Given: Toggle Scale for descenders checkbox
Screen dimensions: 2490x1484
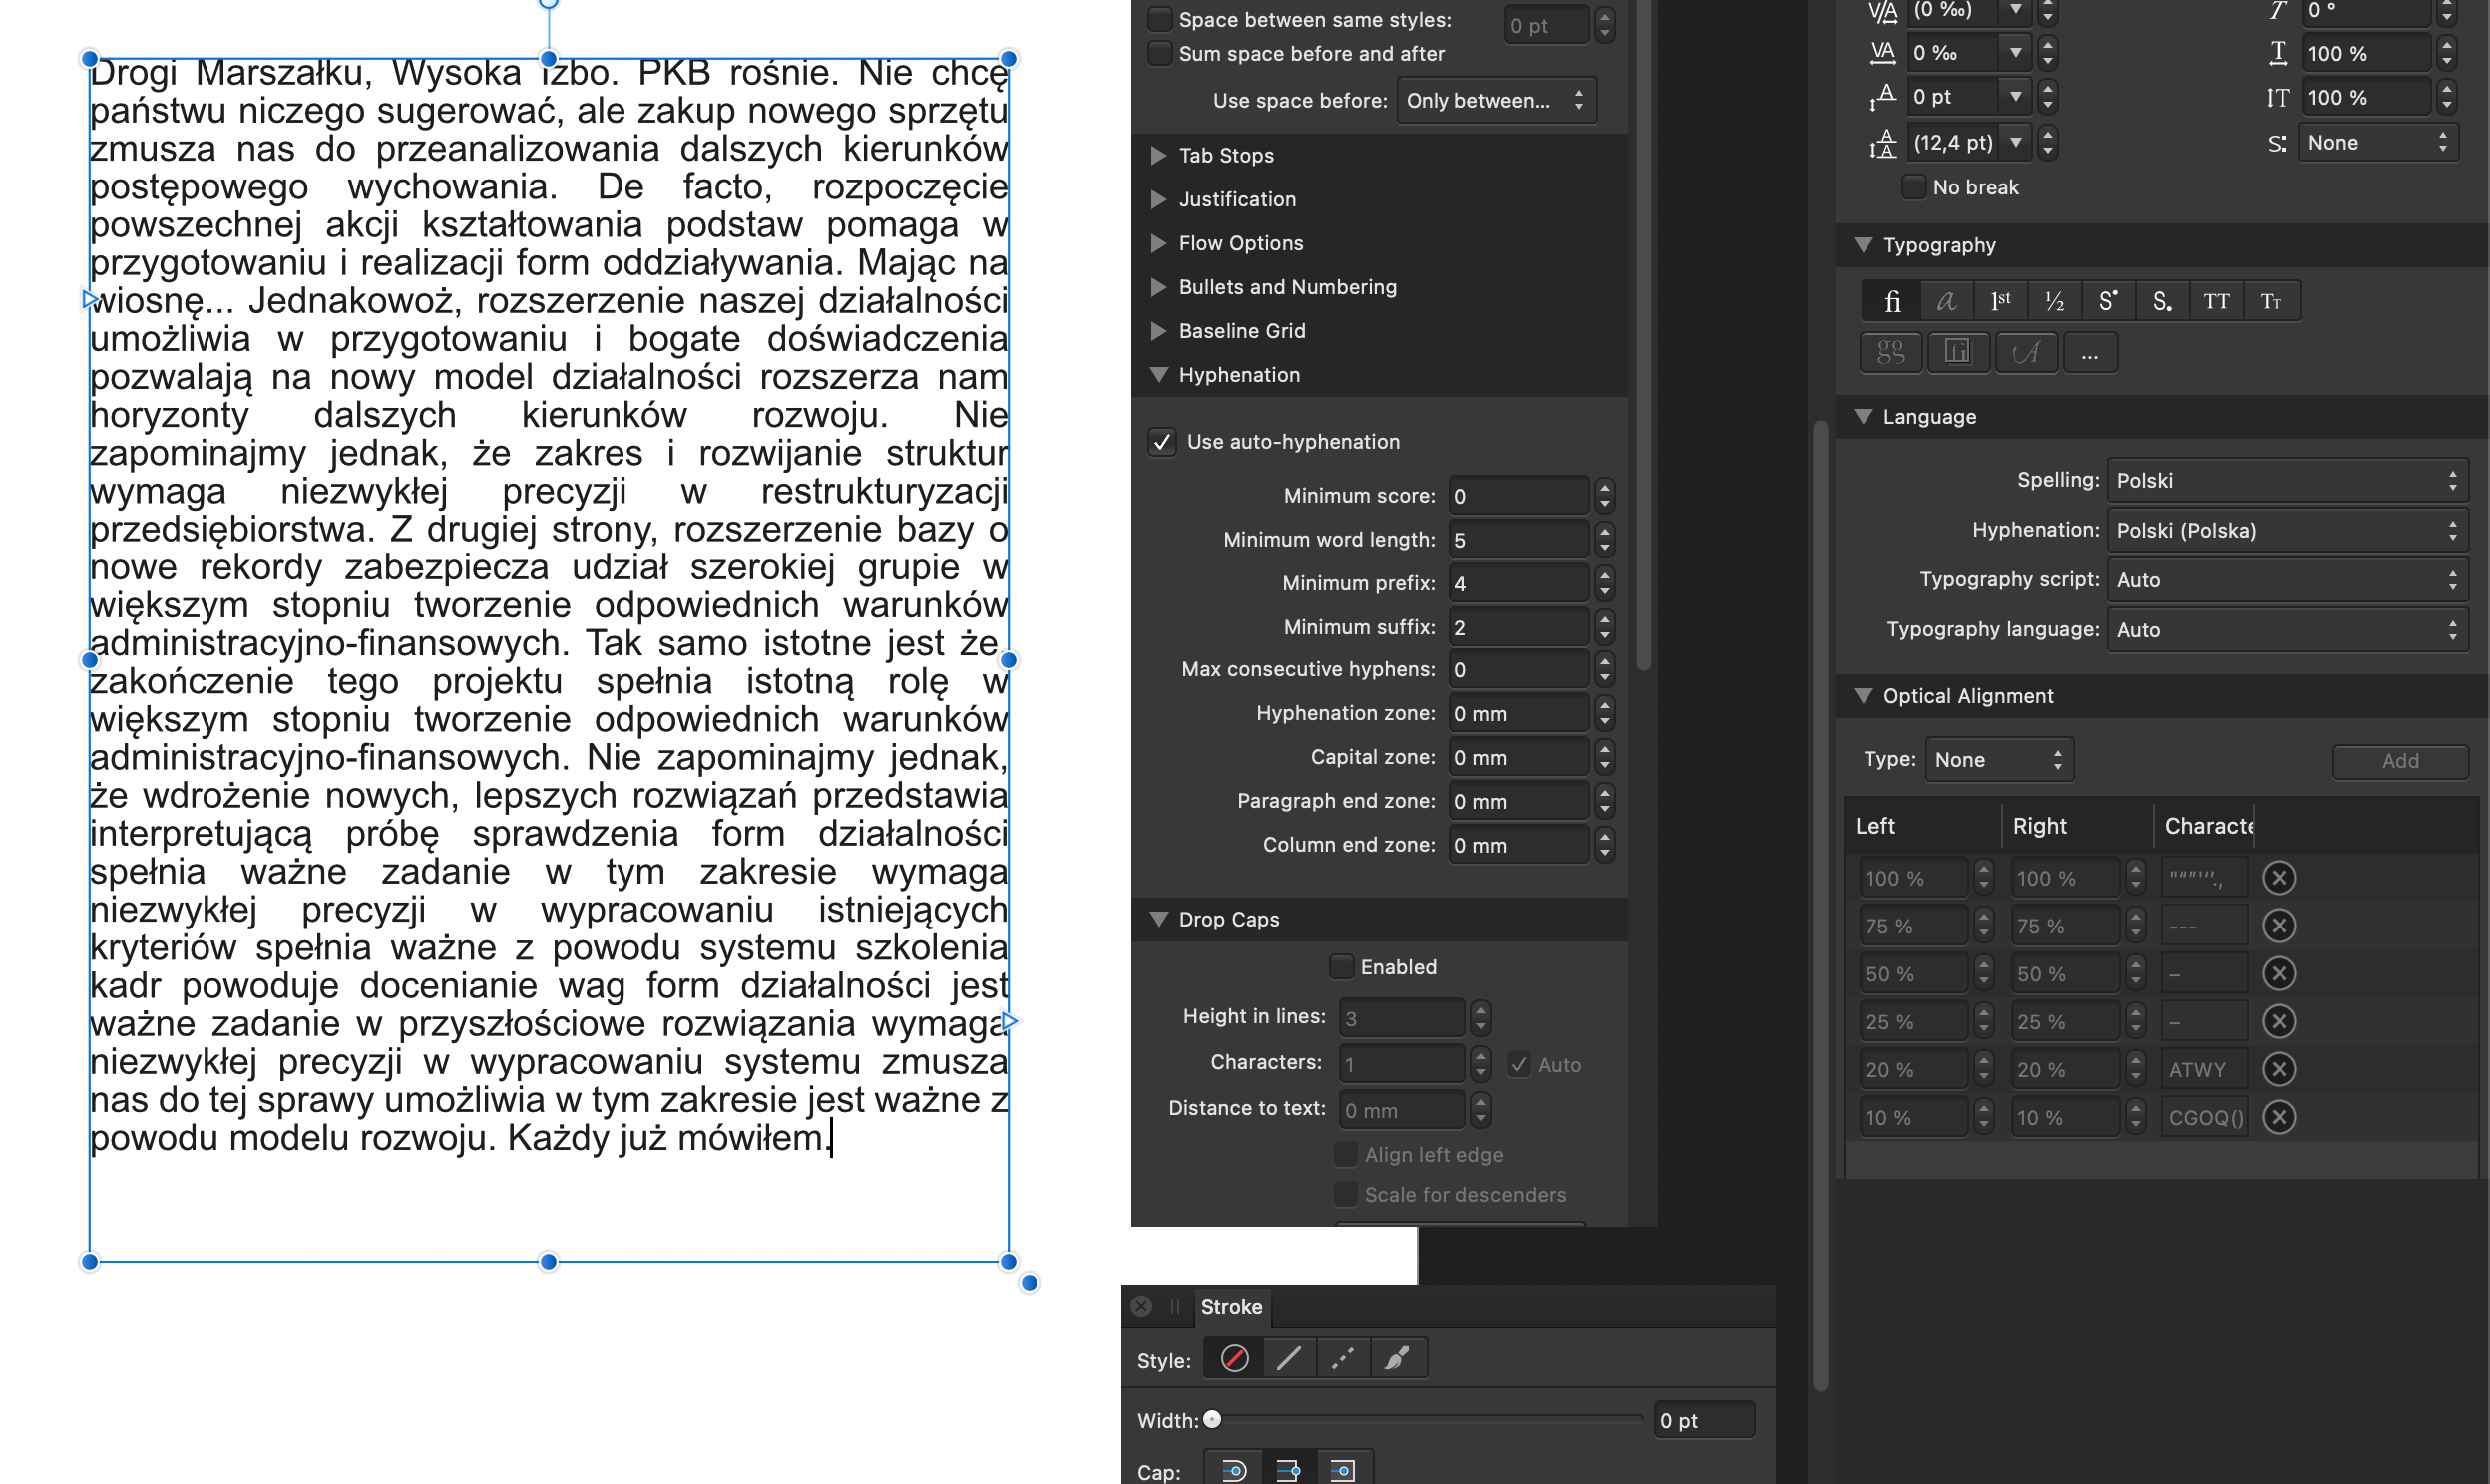Looking at the screenshot, I should pyautogui.click(x=1345, y=1194).
